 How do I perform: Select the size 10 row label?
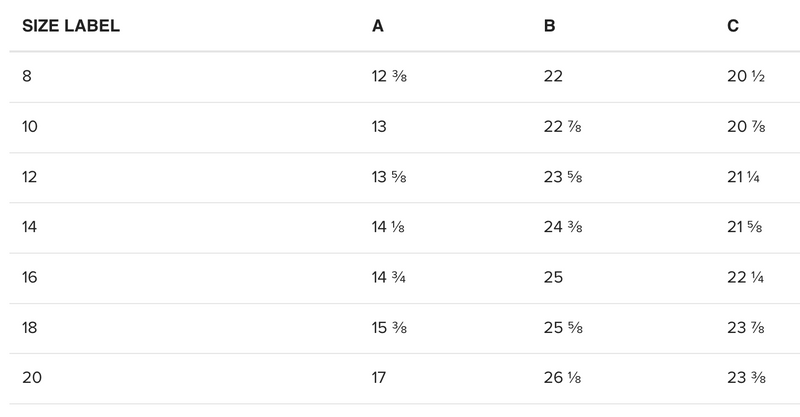click(30, 127)
